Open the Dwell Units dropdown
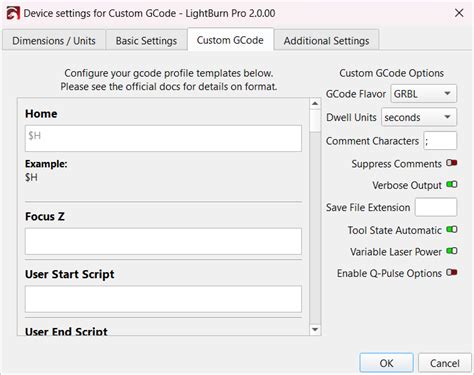Image resolution: width=474 pixels, height=375 pixels. (419, 117)
